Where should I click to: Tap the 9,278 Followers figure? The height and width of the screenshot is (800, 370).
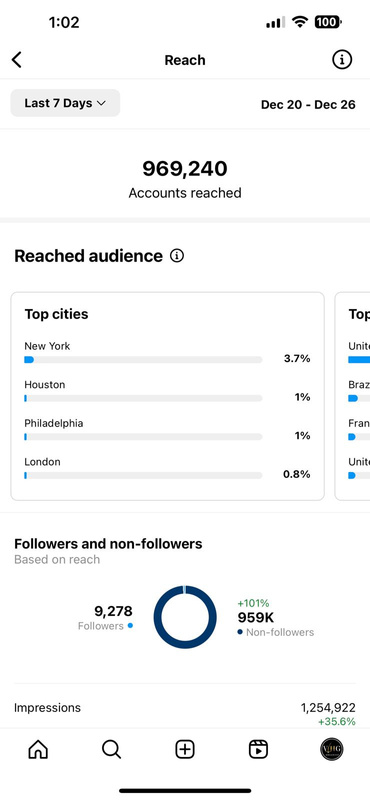105,617
